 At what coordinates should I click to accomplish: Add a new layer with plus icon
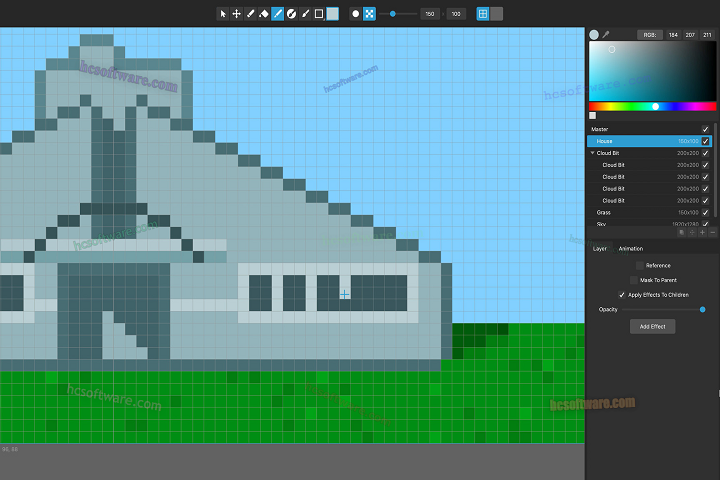702,233
